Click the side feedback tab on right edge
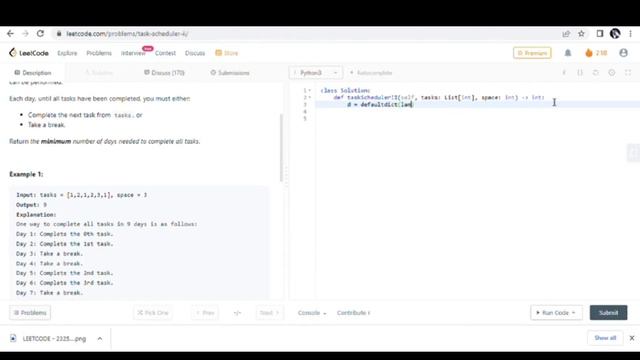This screenshot has width=640, height=360. [633, 153]
